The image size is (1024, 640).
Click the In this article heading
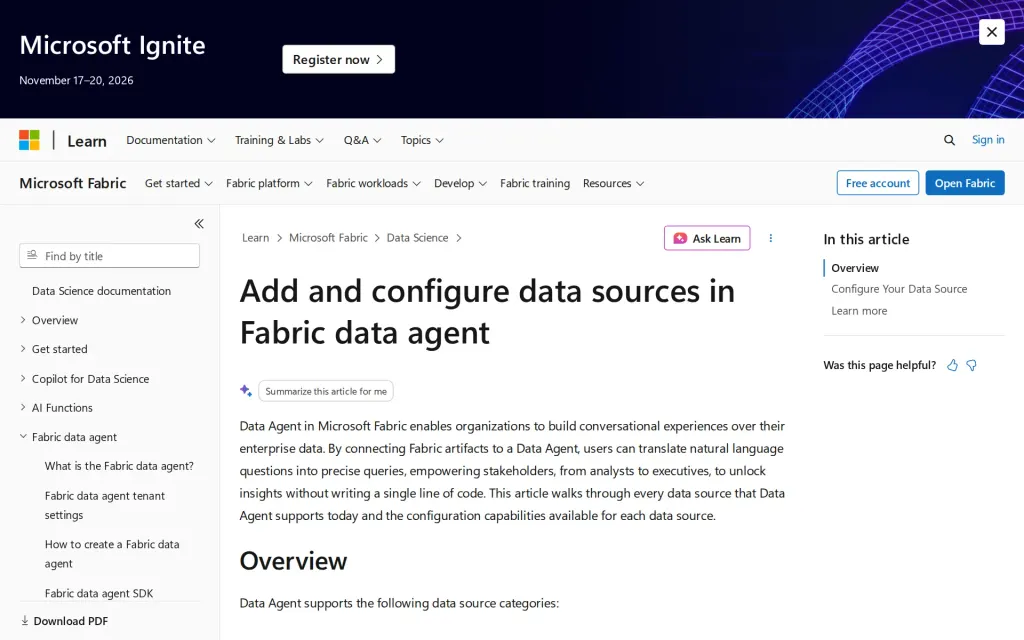tap(866, 239)
